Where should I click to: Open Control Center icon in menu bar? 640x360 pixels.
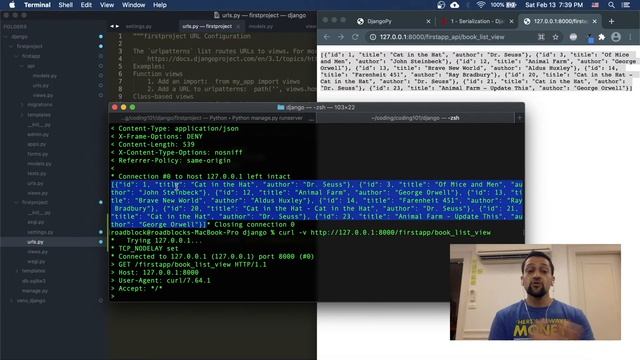(x=626, y=5)
